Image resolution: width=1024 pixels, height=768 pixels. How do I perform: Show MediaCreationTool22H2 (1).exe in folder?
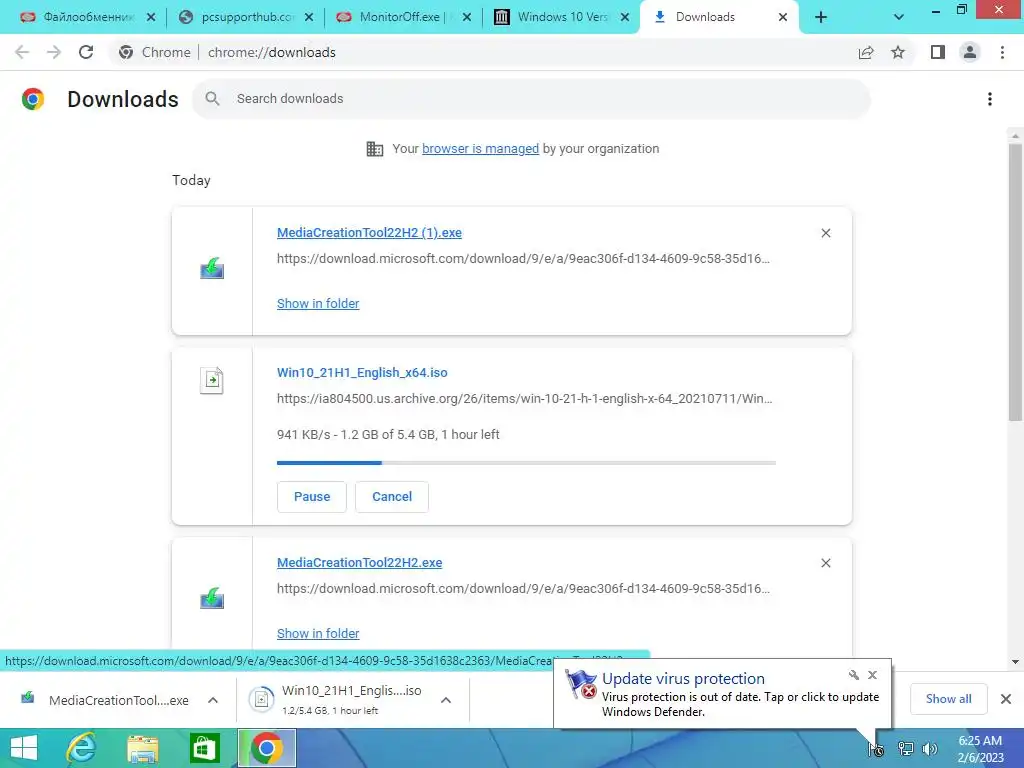(x=318, y=304)
